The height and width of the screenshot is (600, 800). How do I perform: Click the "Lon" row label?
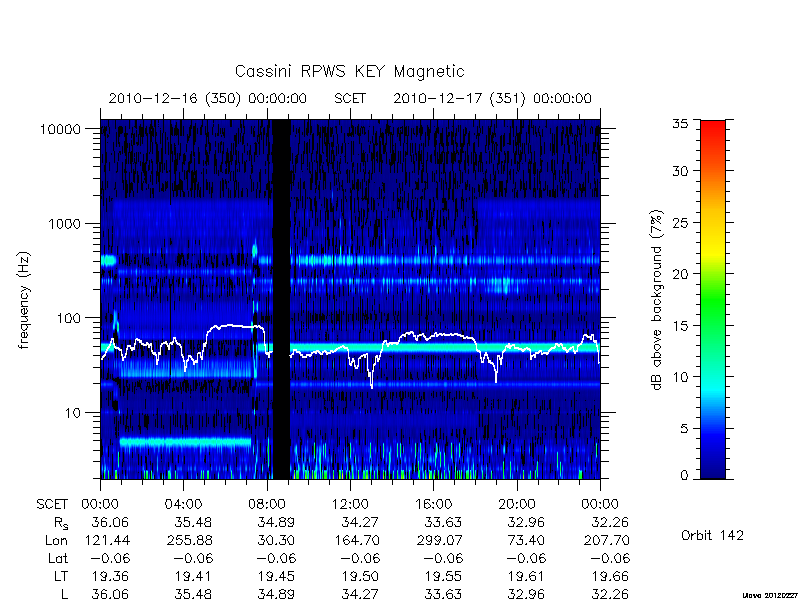point(56,540)
